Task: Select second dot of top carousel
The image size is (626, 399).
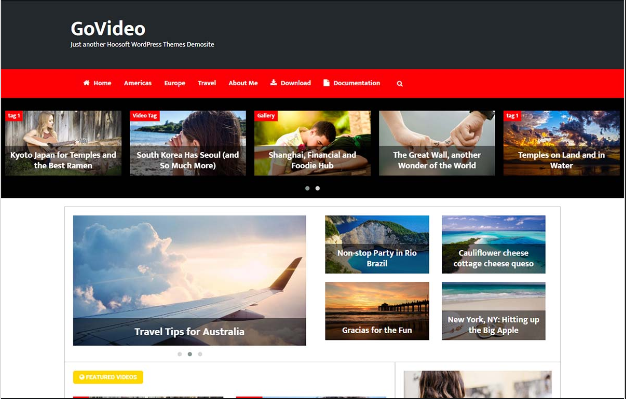Action: point(318,188)
